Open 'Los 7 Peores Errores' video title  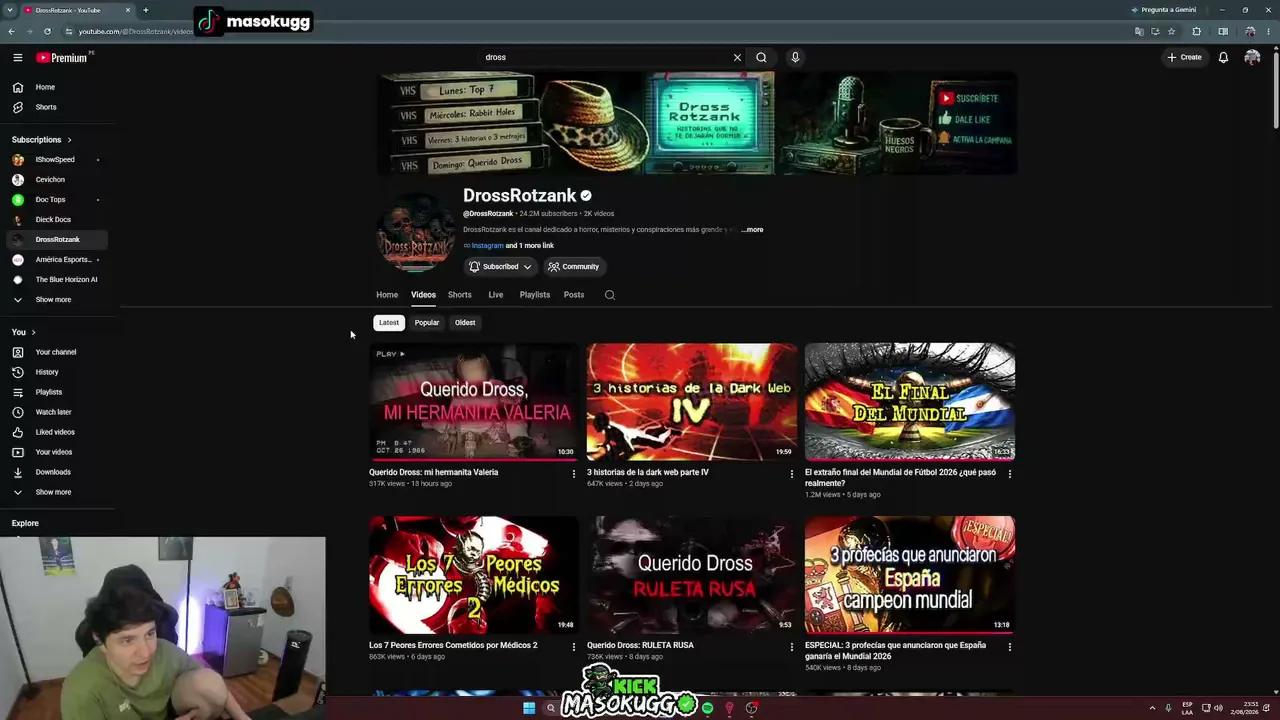click(453, 646)
